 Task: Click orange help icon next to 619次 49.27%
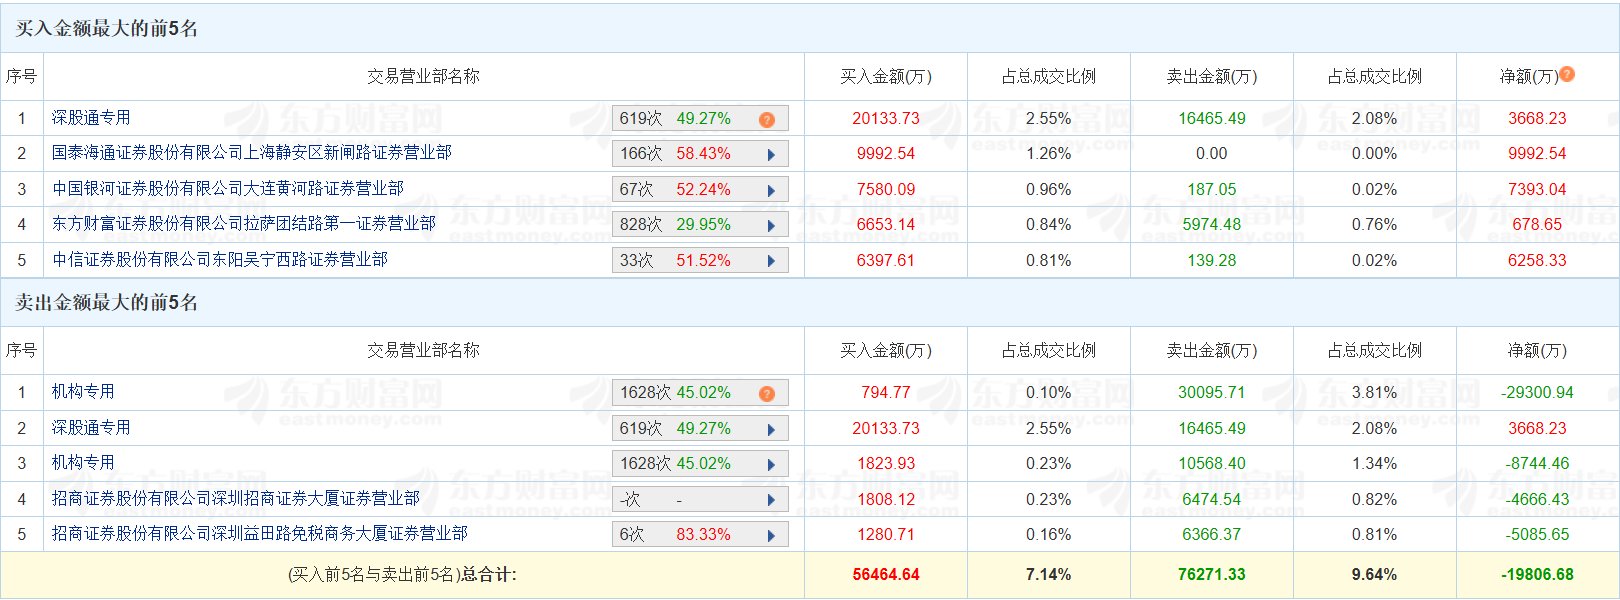pos(767,120)
